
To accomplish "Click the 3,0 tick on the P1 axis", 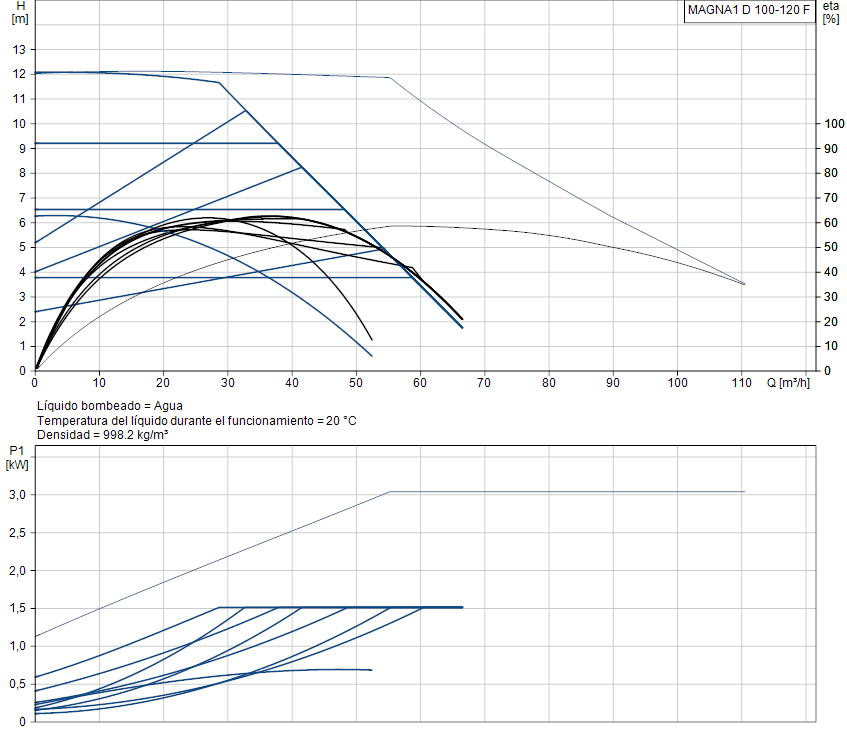I will pos(17,495).
